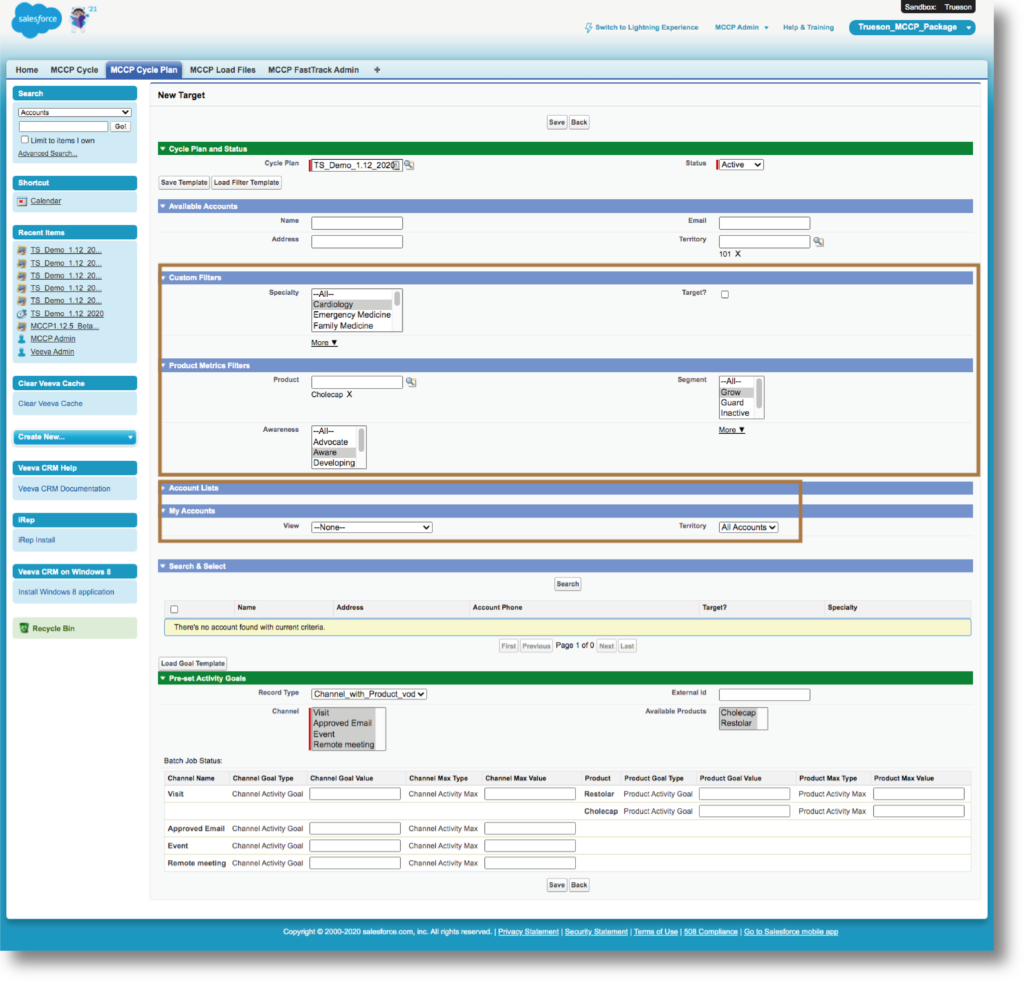Click the calendar shortcut icon
Image resolution: width=1024 pixels, height=986 pixels.
(x=22, y=201)
